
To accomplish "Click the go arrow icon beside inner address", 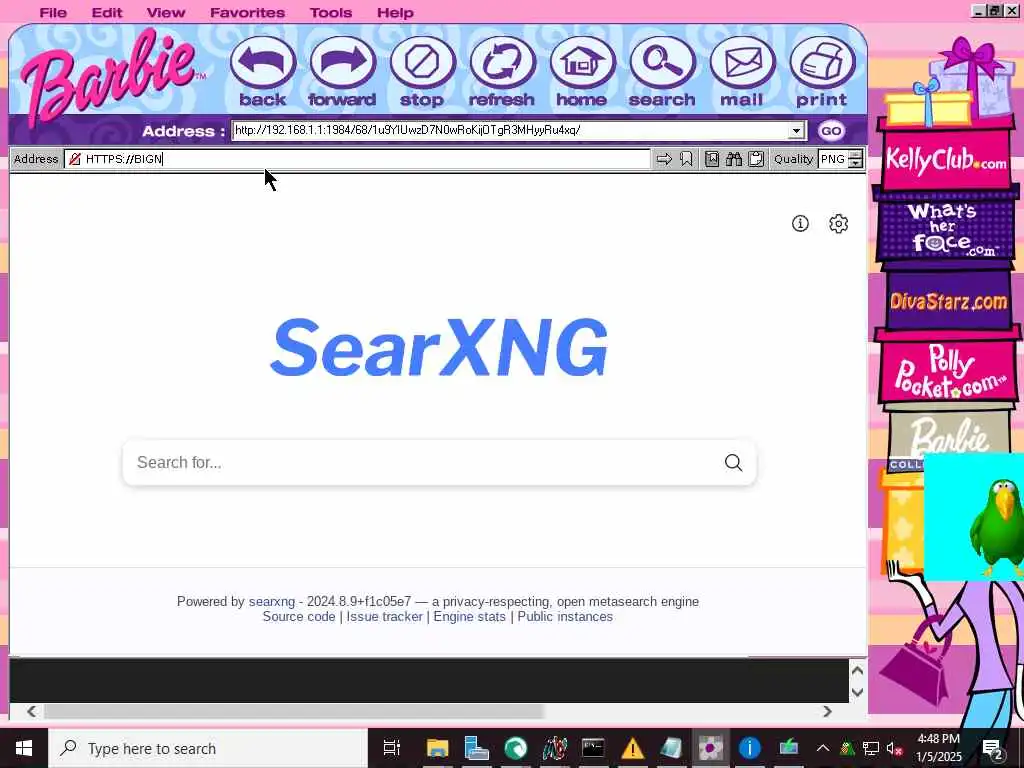I will coord(664,159).
